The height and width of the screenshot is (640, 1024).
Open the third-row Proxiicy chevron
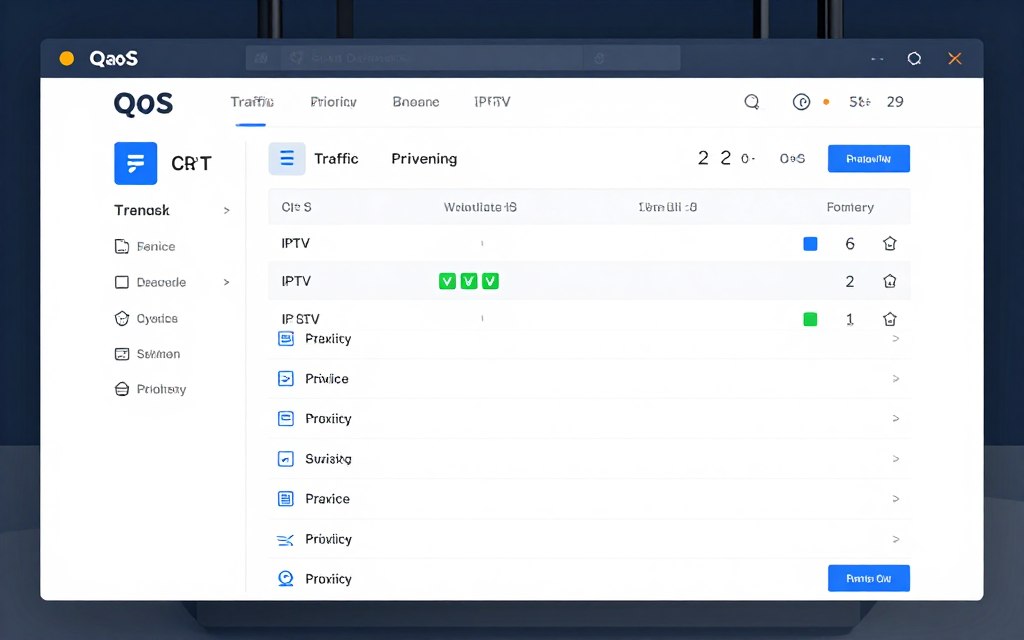click(896, 419)
